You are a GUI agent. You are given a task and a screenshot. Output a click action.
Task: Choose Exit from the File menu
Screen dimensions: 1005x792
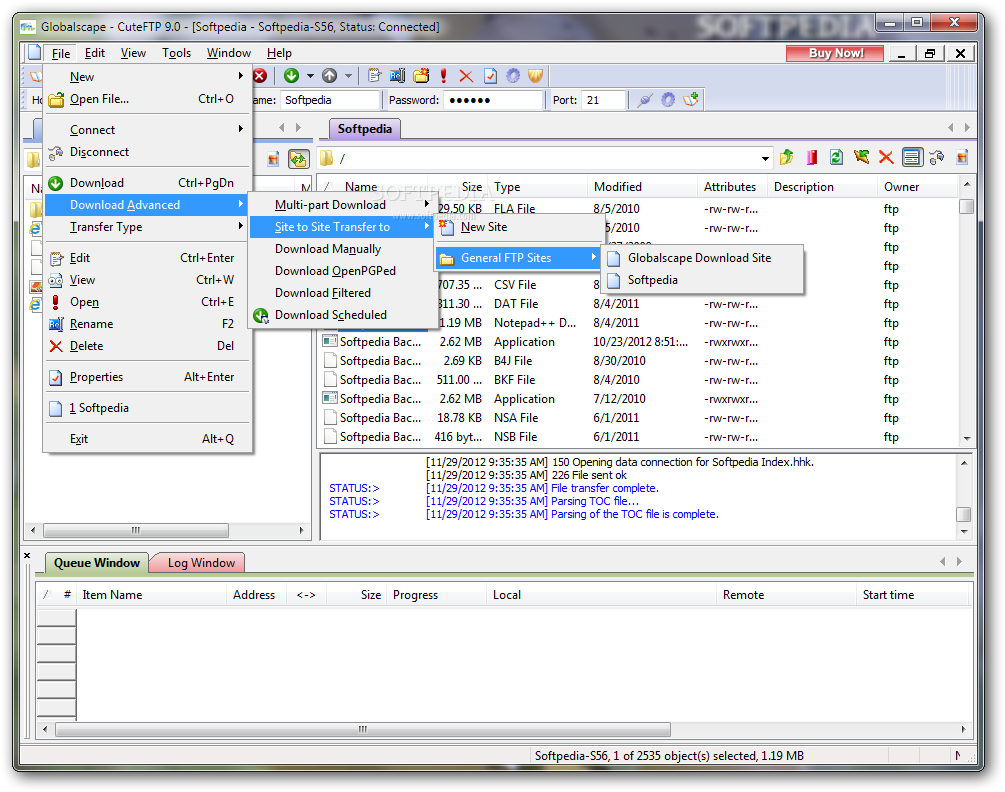[x=147, y=439]
